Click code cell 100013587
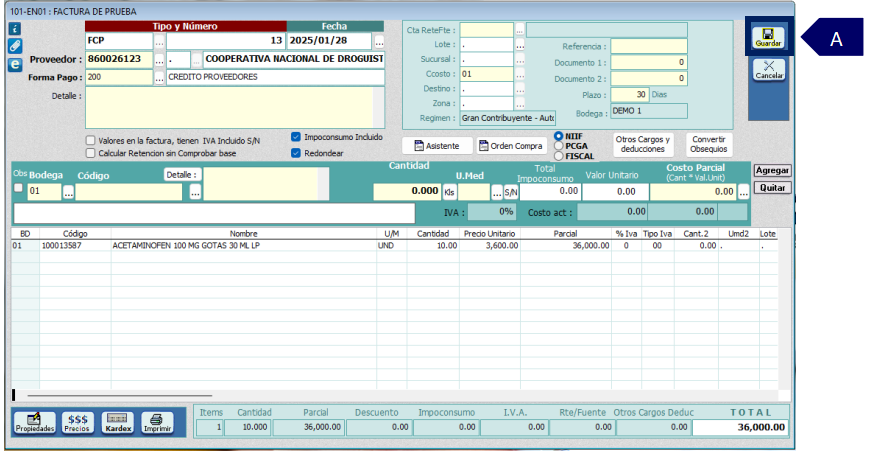The image size is (878, 451). 62,245
